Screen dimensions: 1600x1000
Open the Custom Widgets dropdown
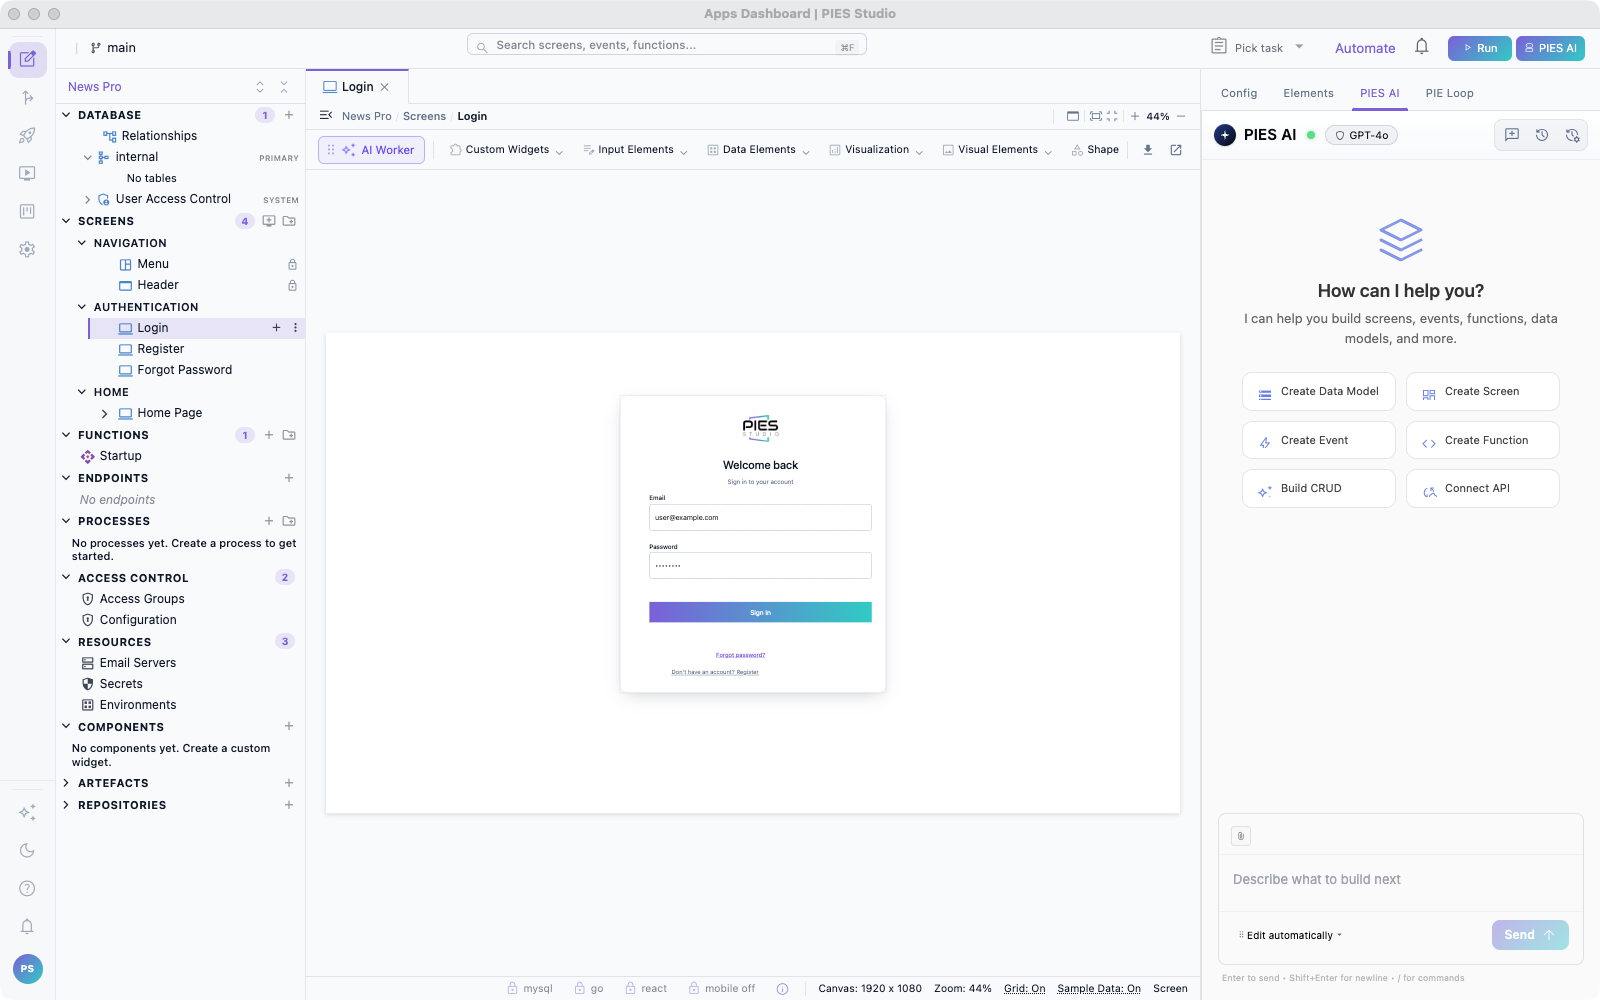coord(506,150)
